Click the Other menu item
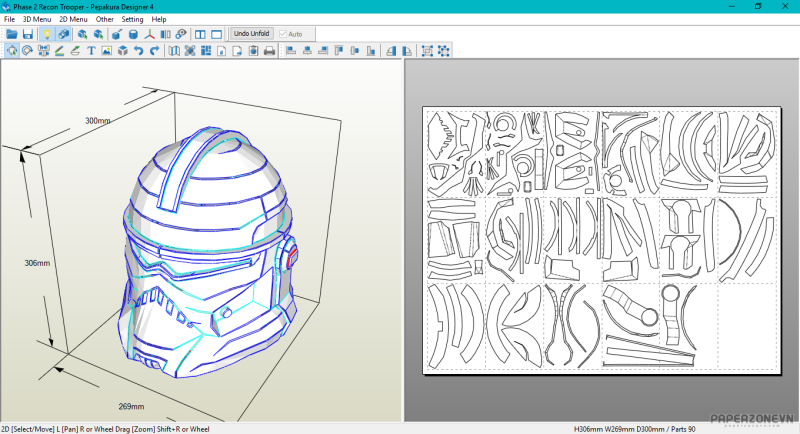This screenshot has width=800, height=434. point(104,19)
